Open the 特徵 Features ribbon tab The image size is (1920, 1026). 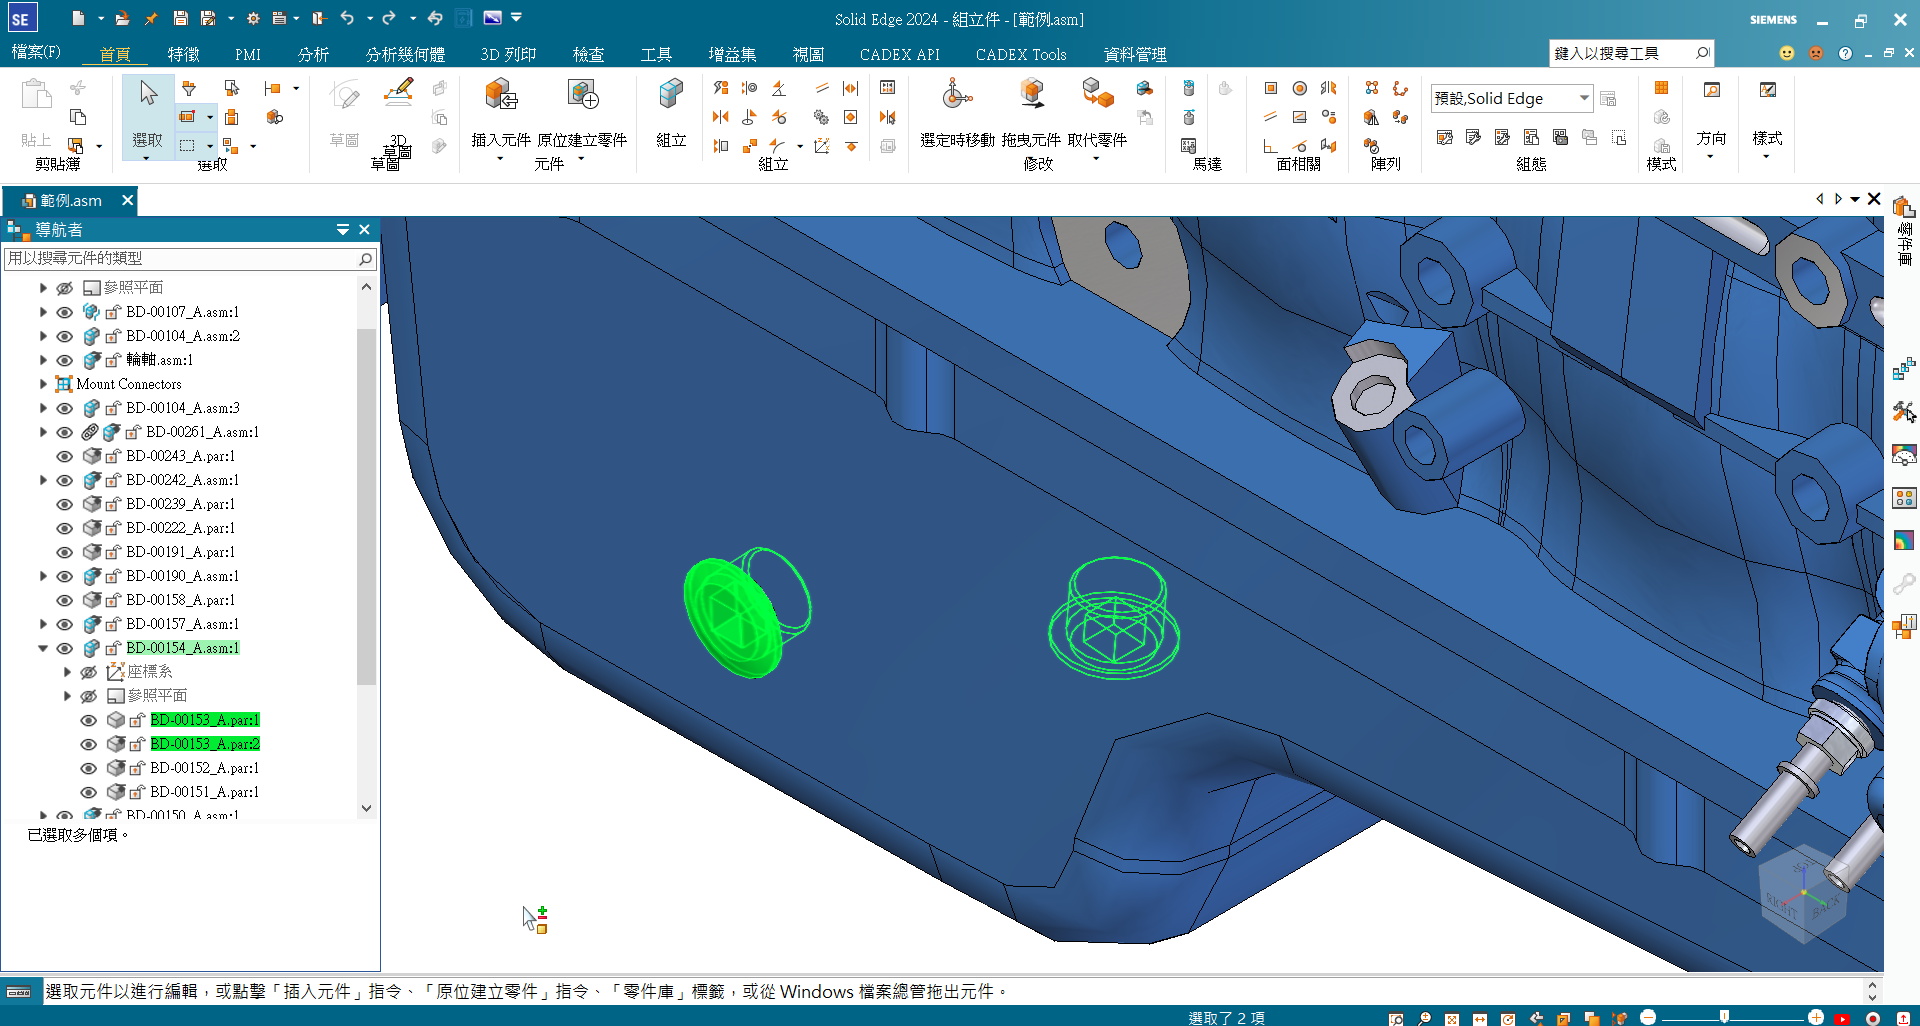coord(184,54)
